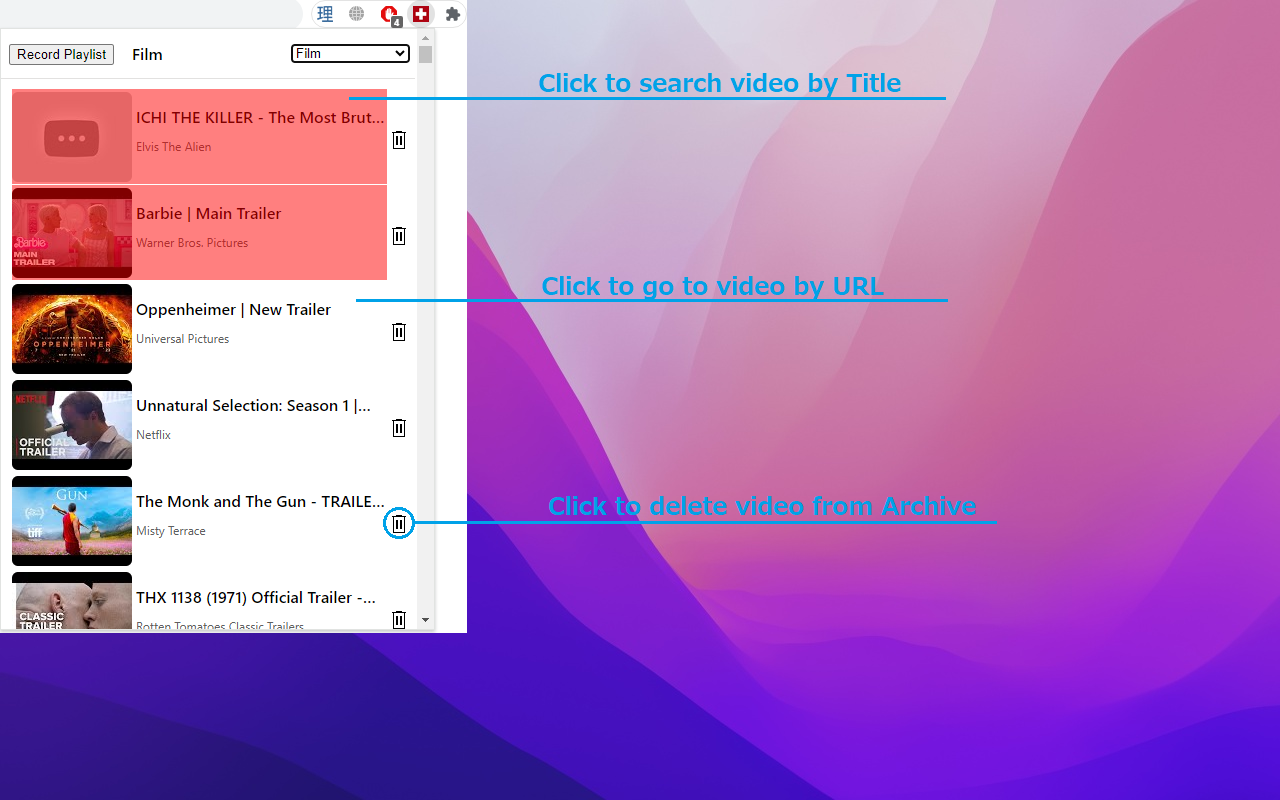Click The Monk and The Gun title
Viewport: 1280px width, 800px height.
[x=260, y=502]
